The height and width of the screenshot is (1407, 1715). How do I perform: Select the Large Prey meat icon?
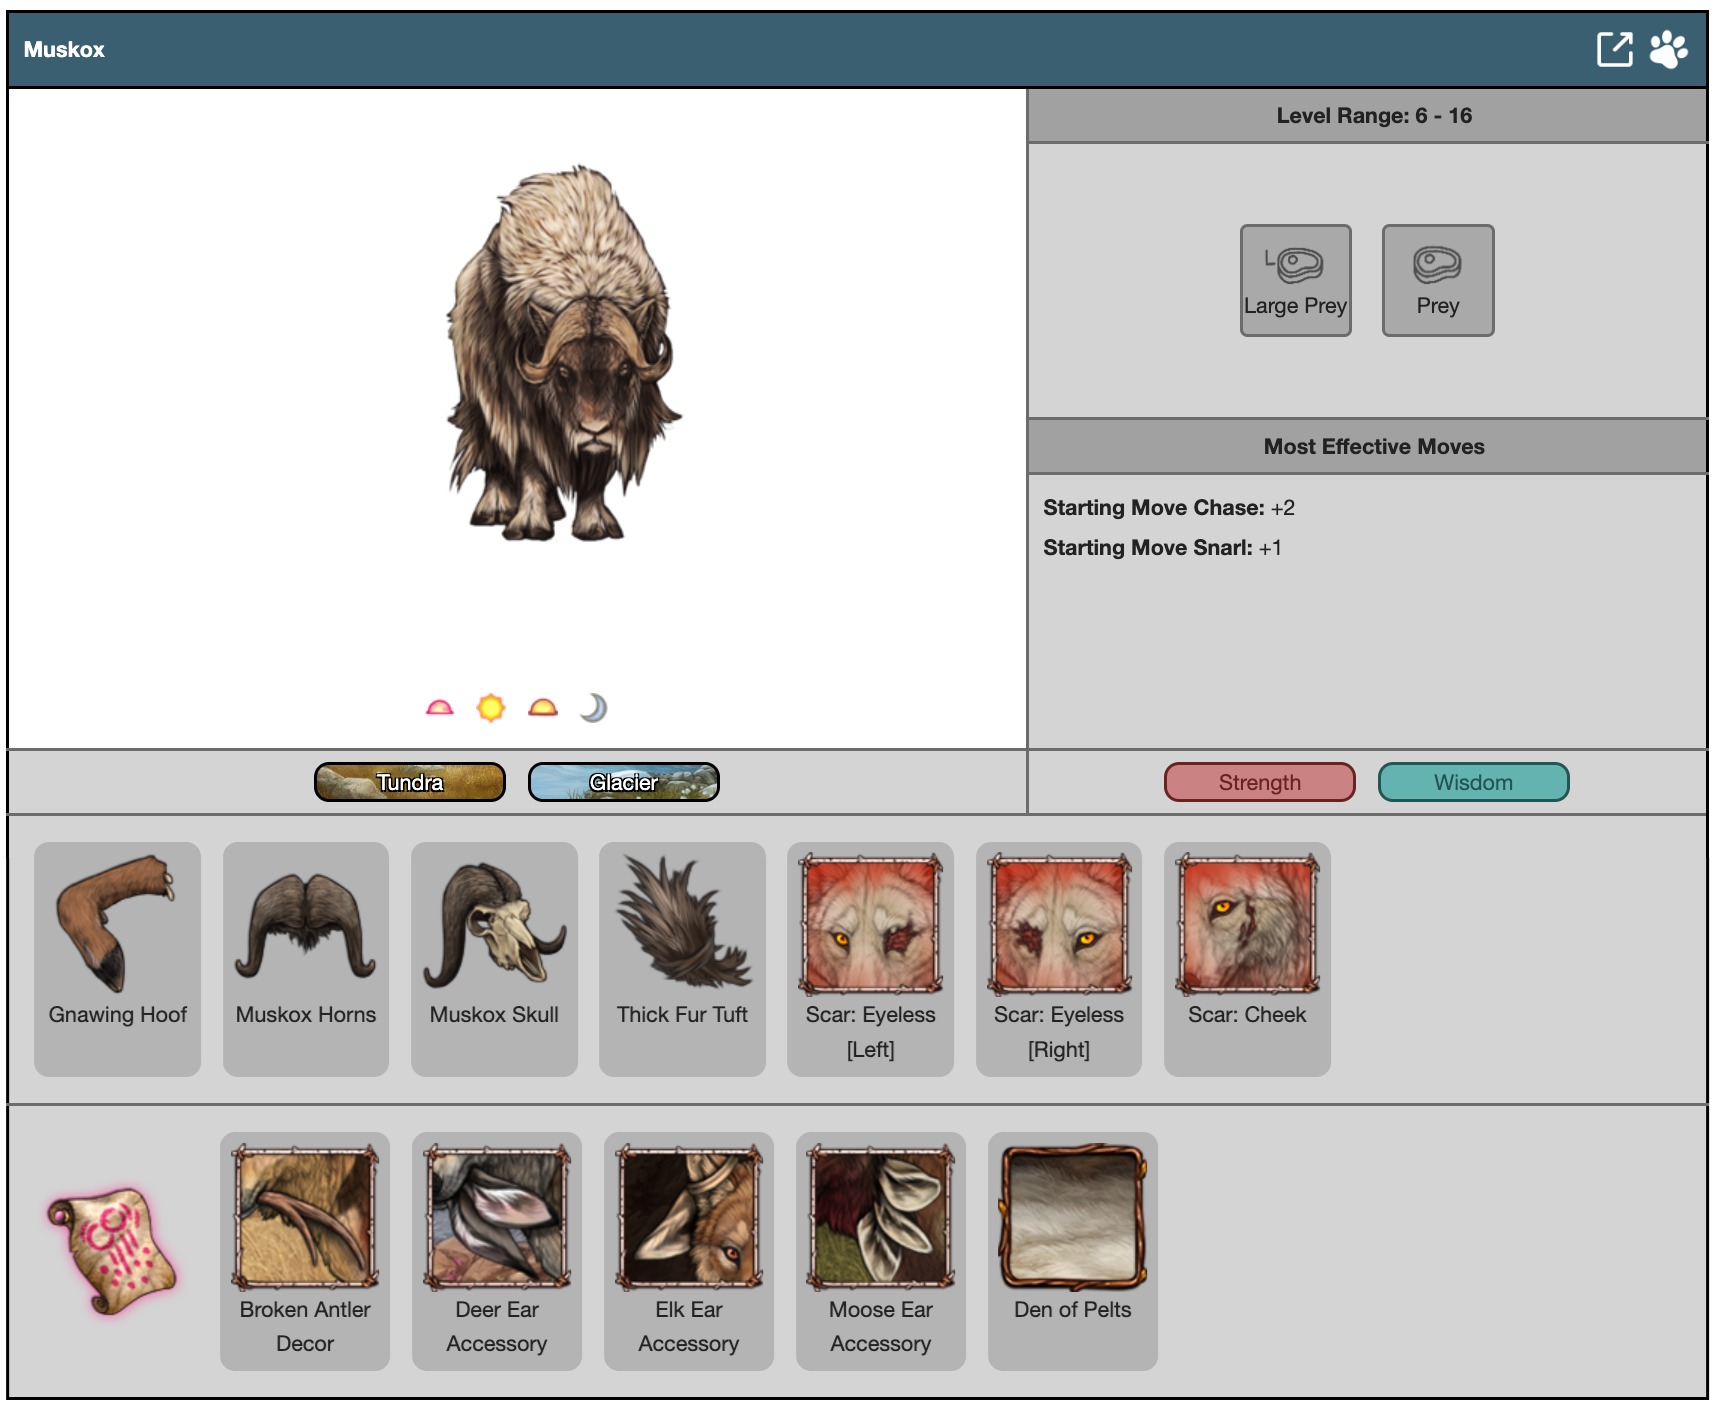[1295, 280]
